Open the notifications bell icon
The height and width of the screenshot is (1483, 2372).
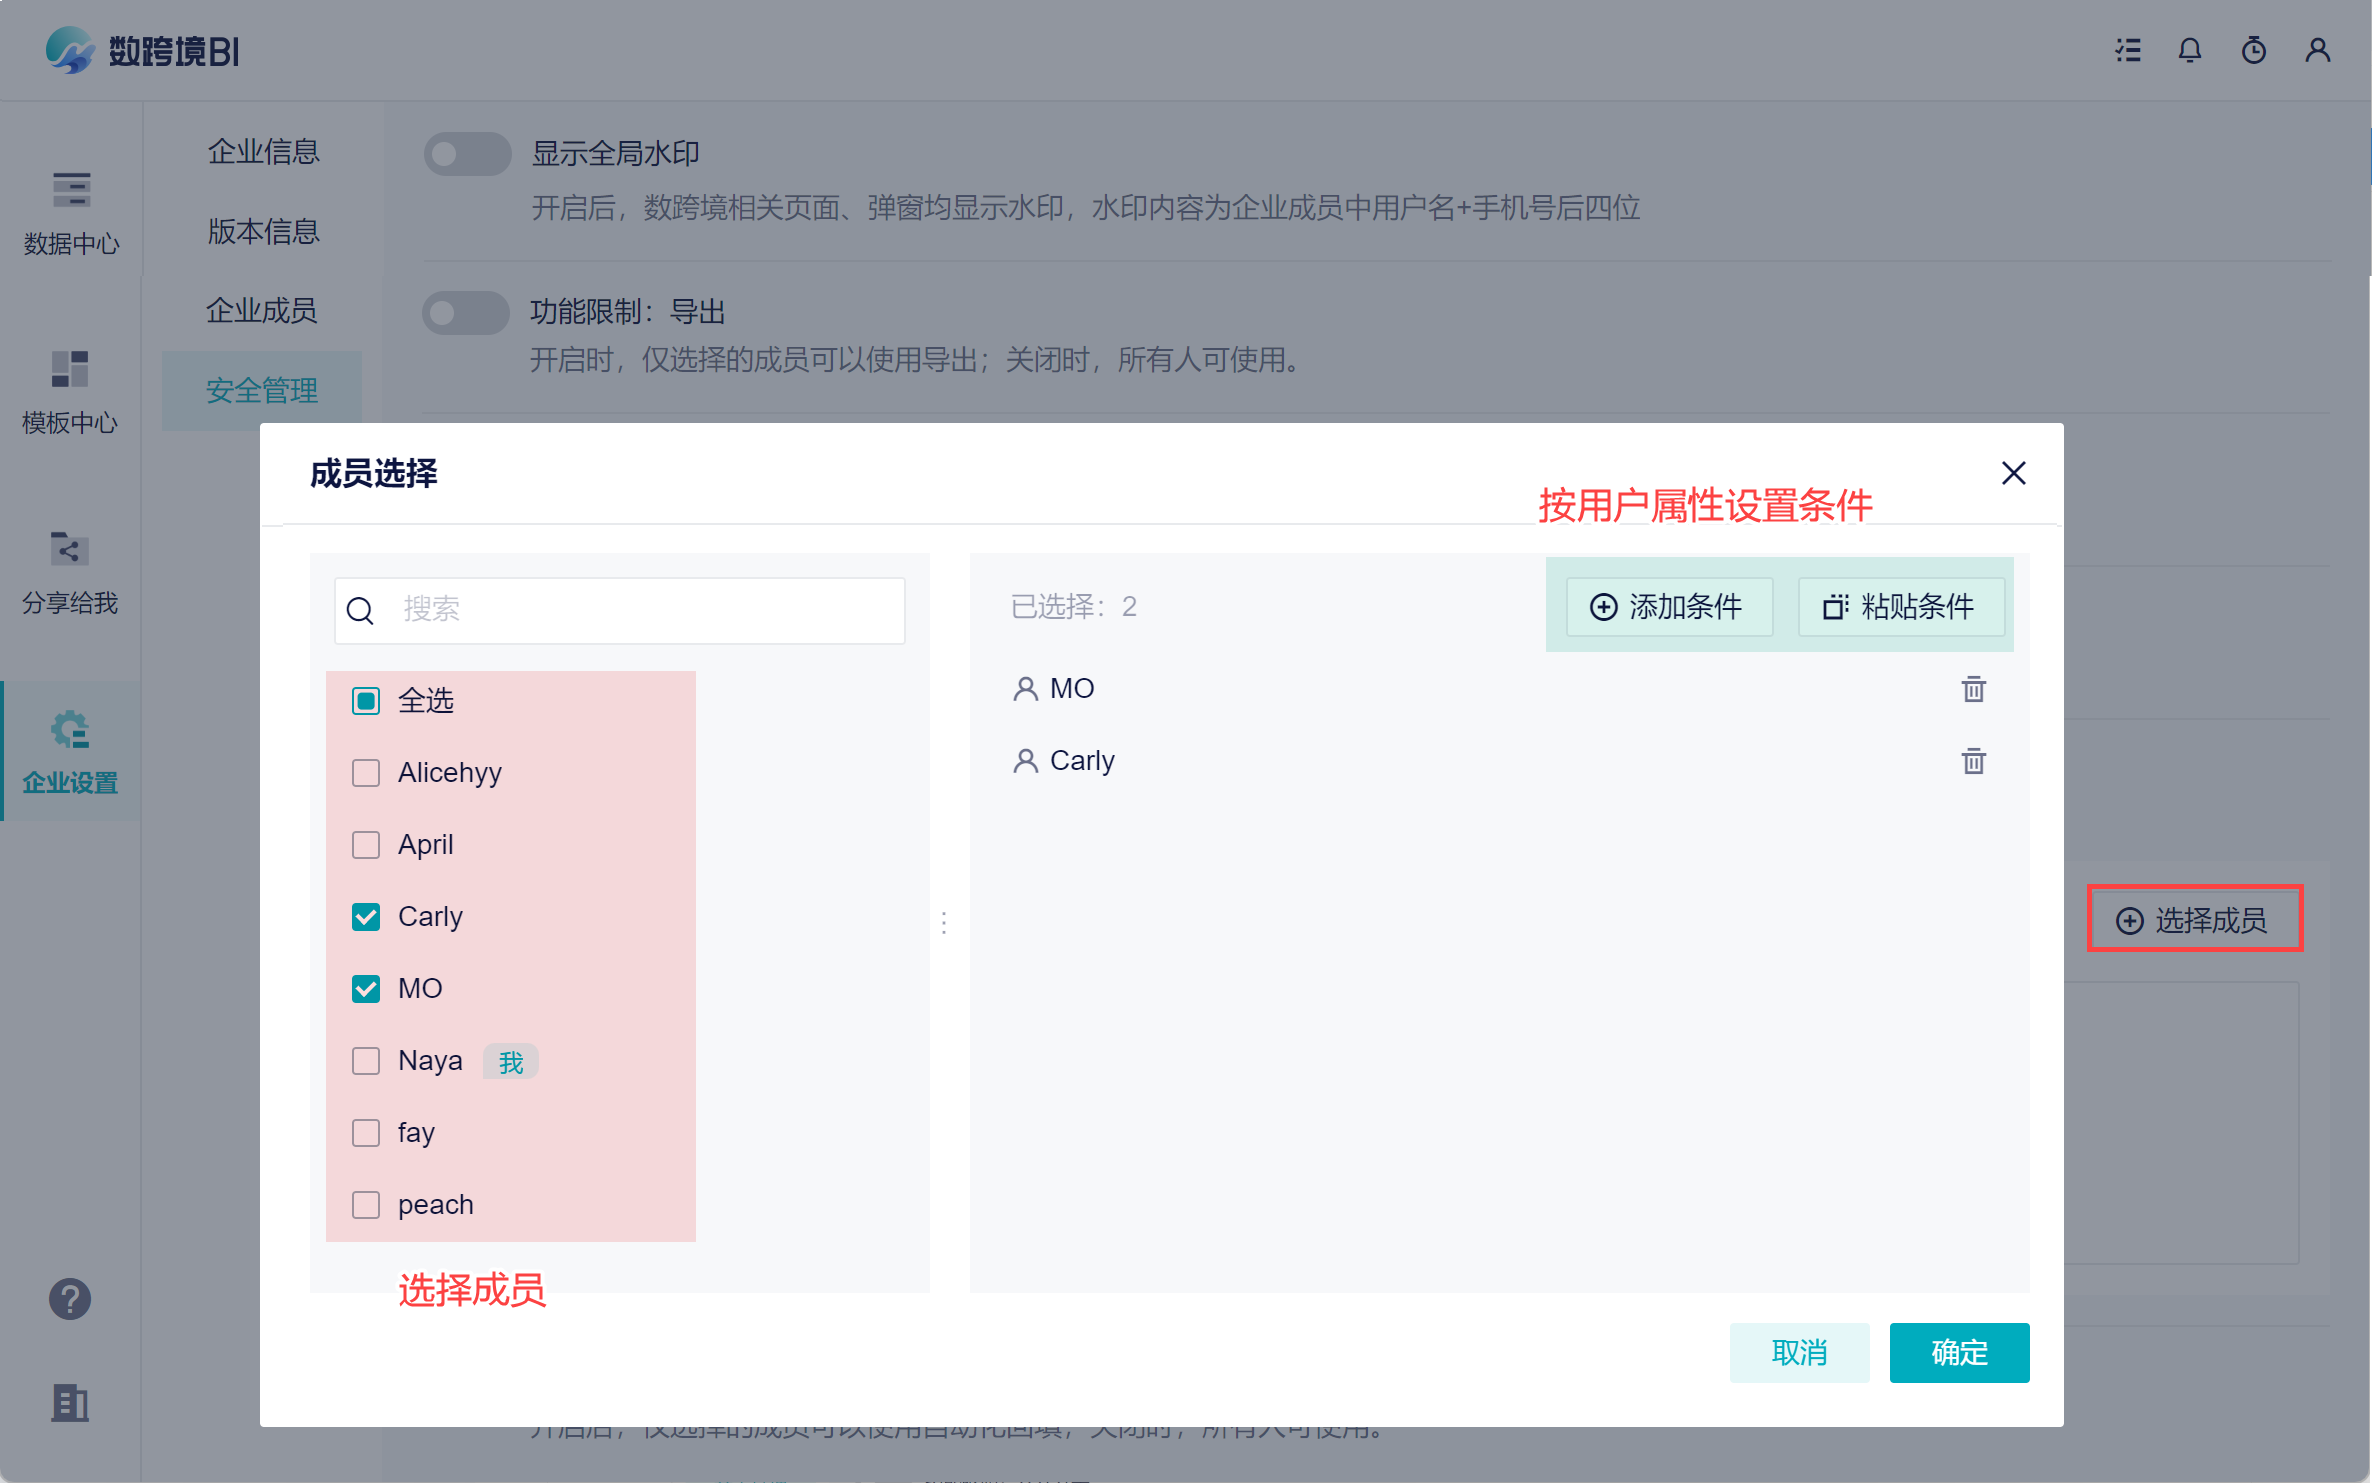point(2190,50)
